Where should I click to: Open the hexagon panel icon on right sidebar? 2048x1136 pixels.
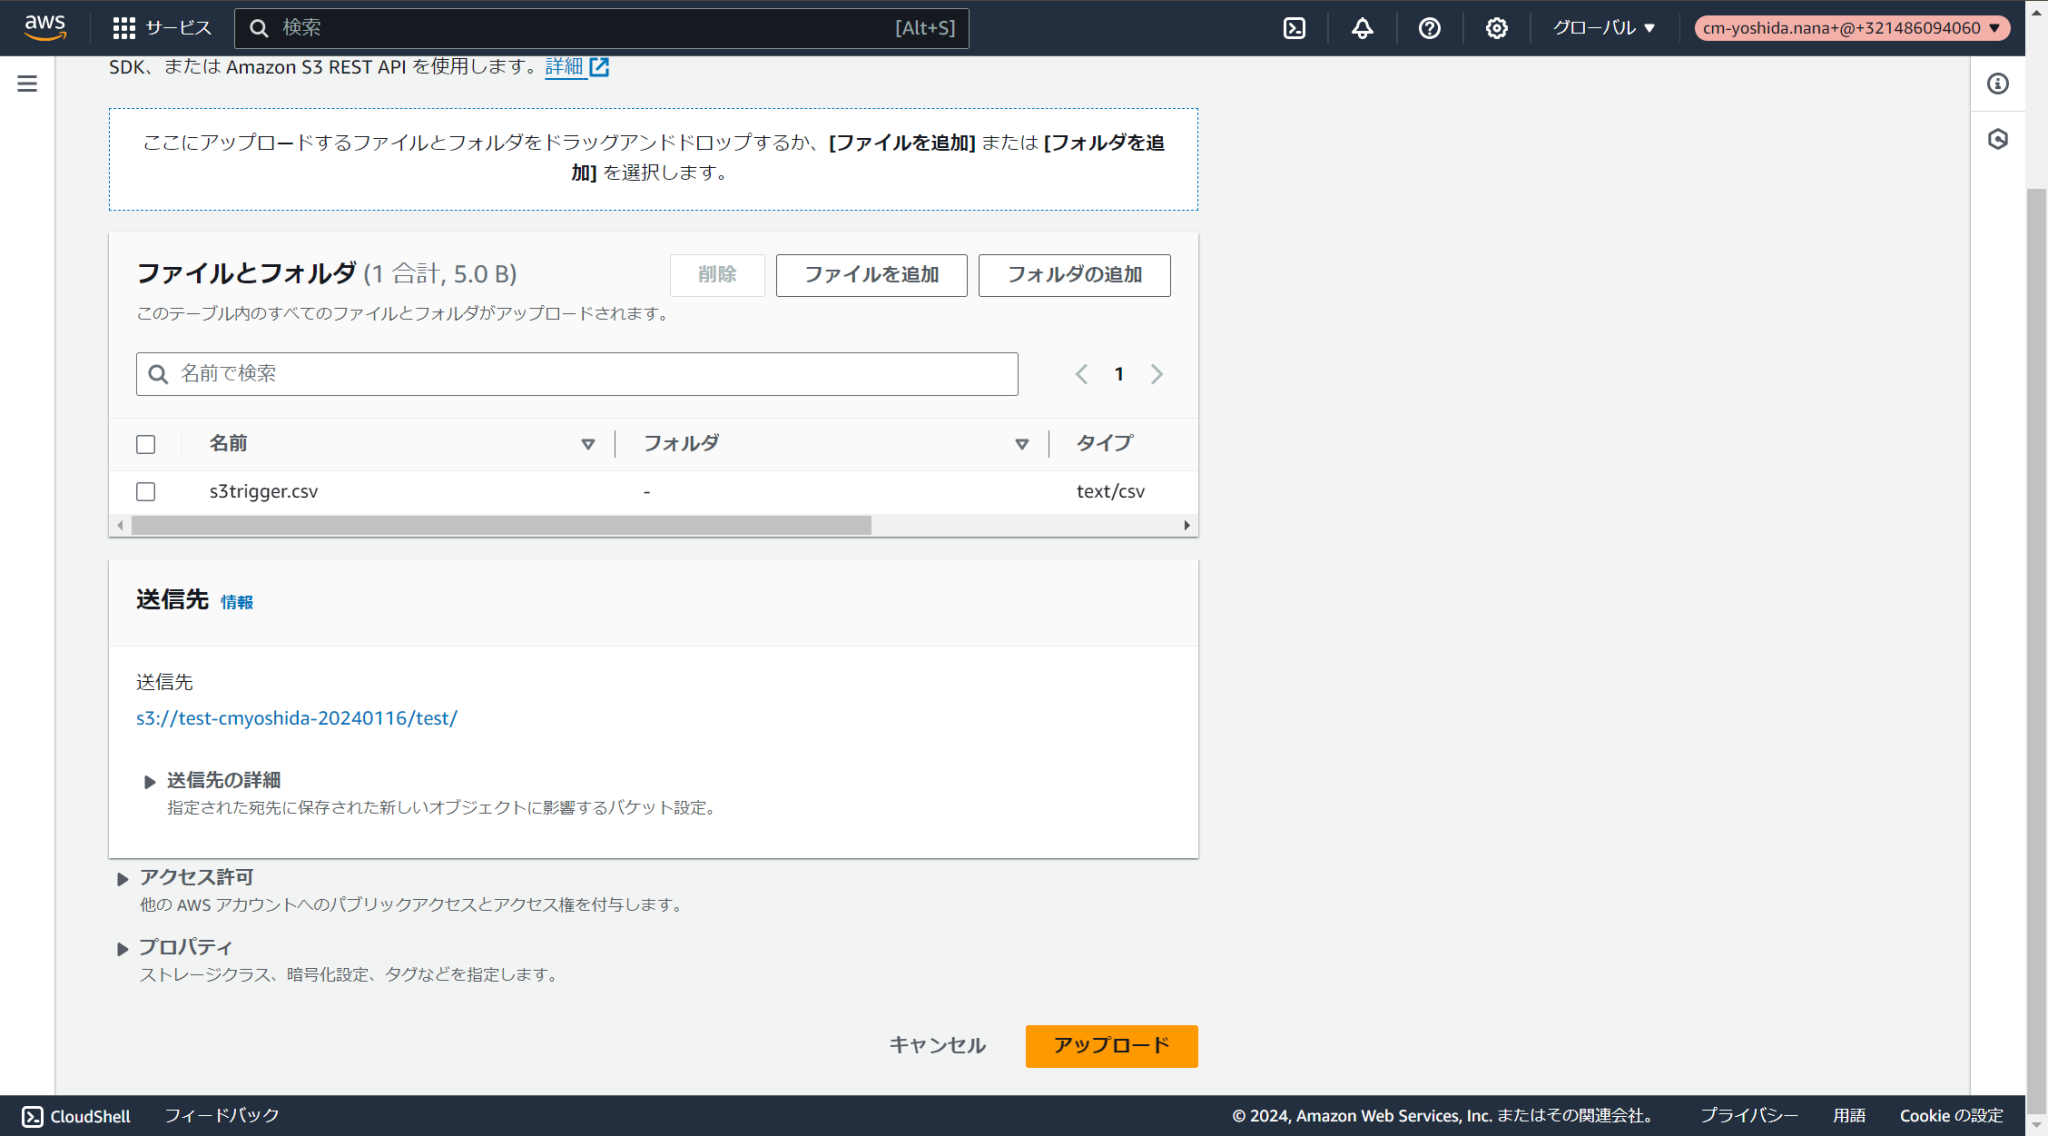coord(1998,139)
